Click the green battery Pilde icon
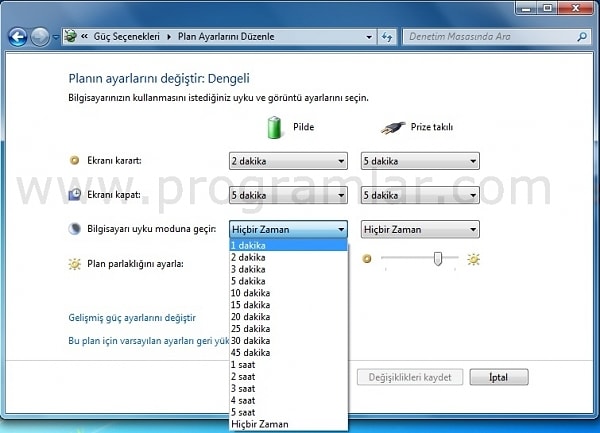This screenshot has width=600, height=433. pyautogui.click(x=274, y=127)
